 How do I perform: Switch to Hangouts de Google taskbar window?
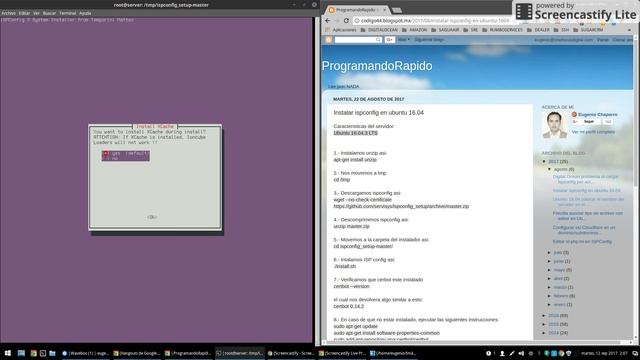point(137,353)
